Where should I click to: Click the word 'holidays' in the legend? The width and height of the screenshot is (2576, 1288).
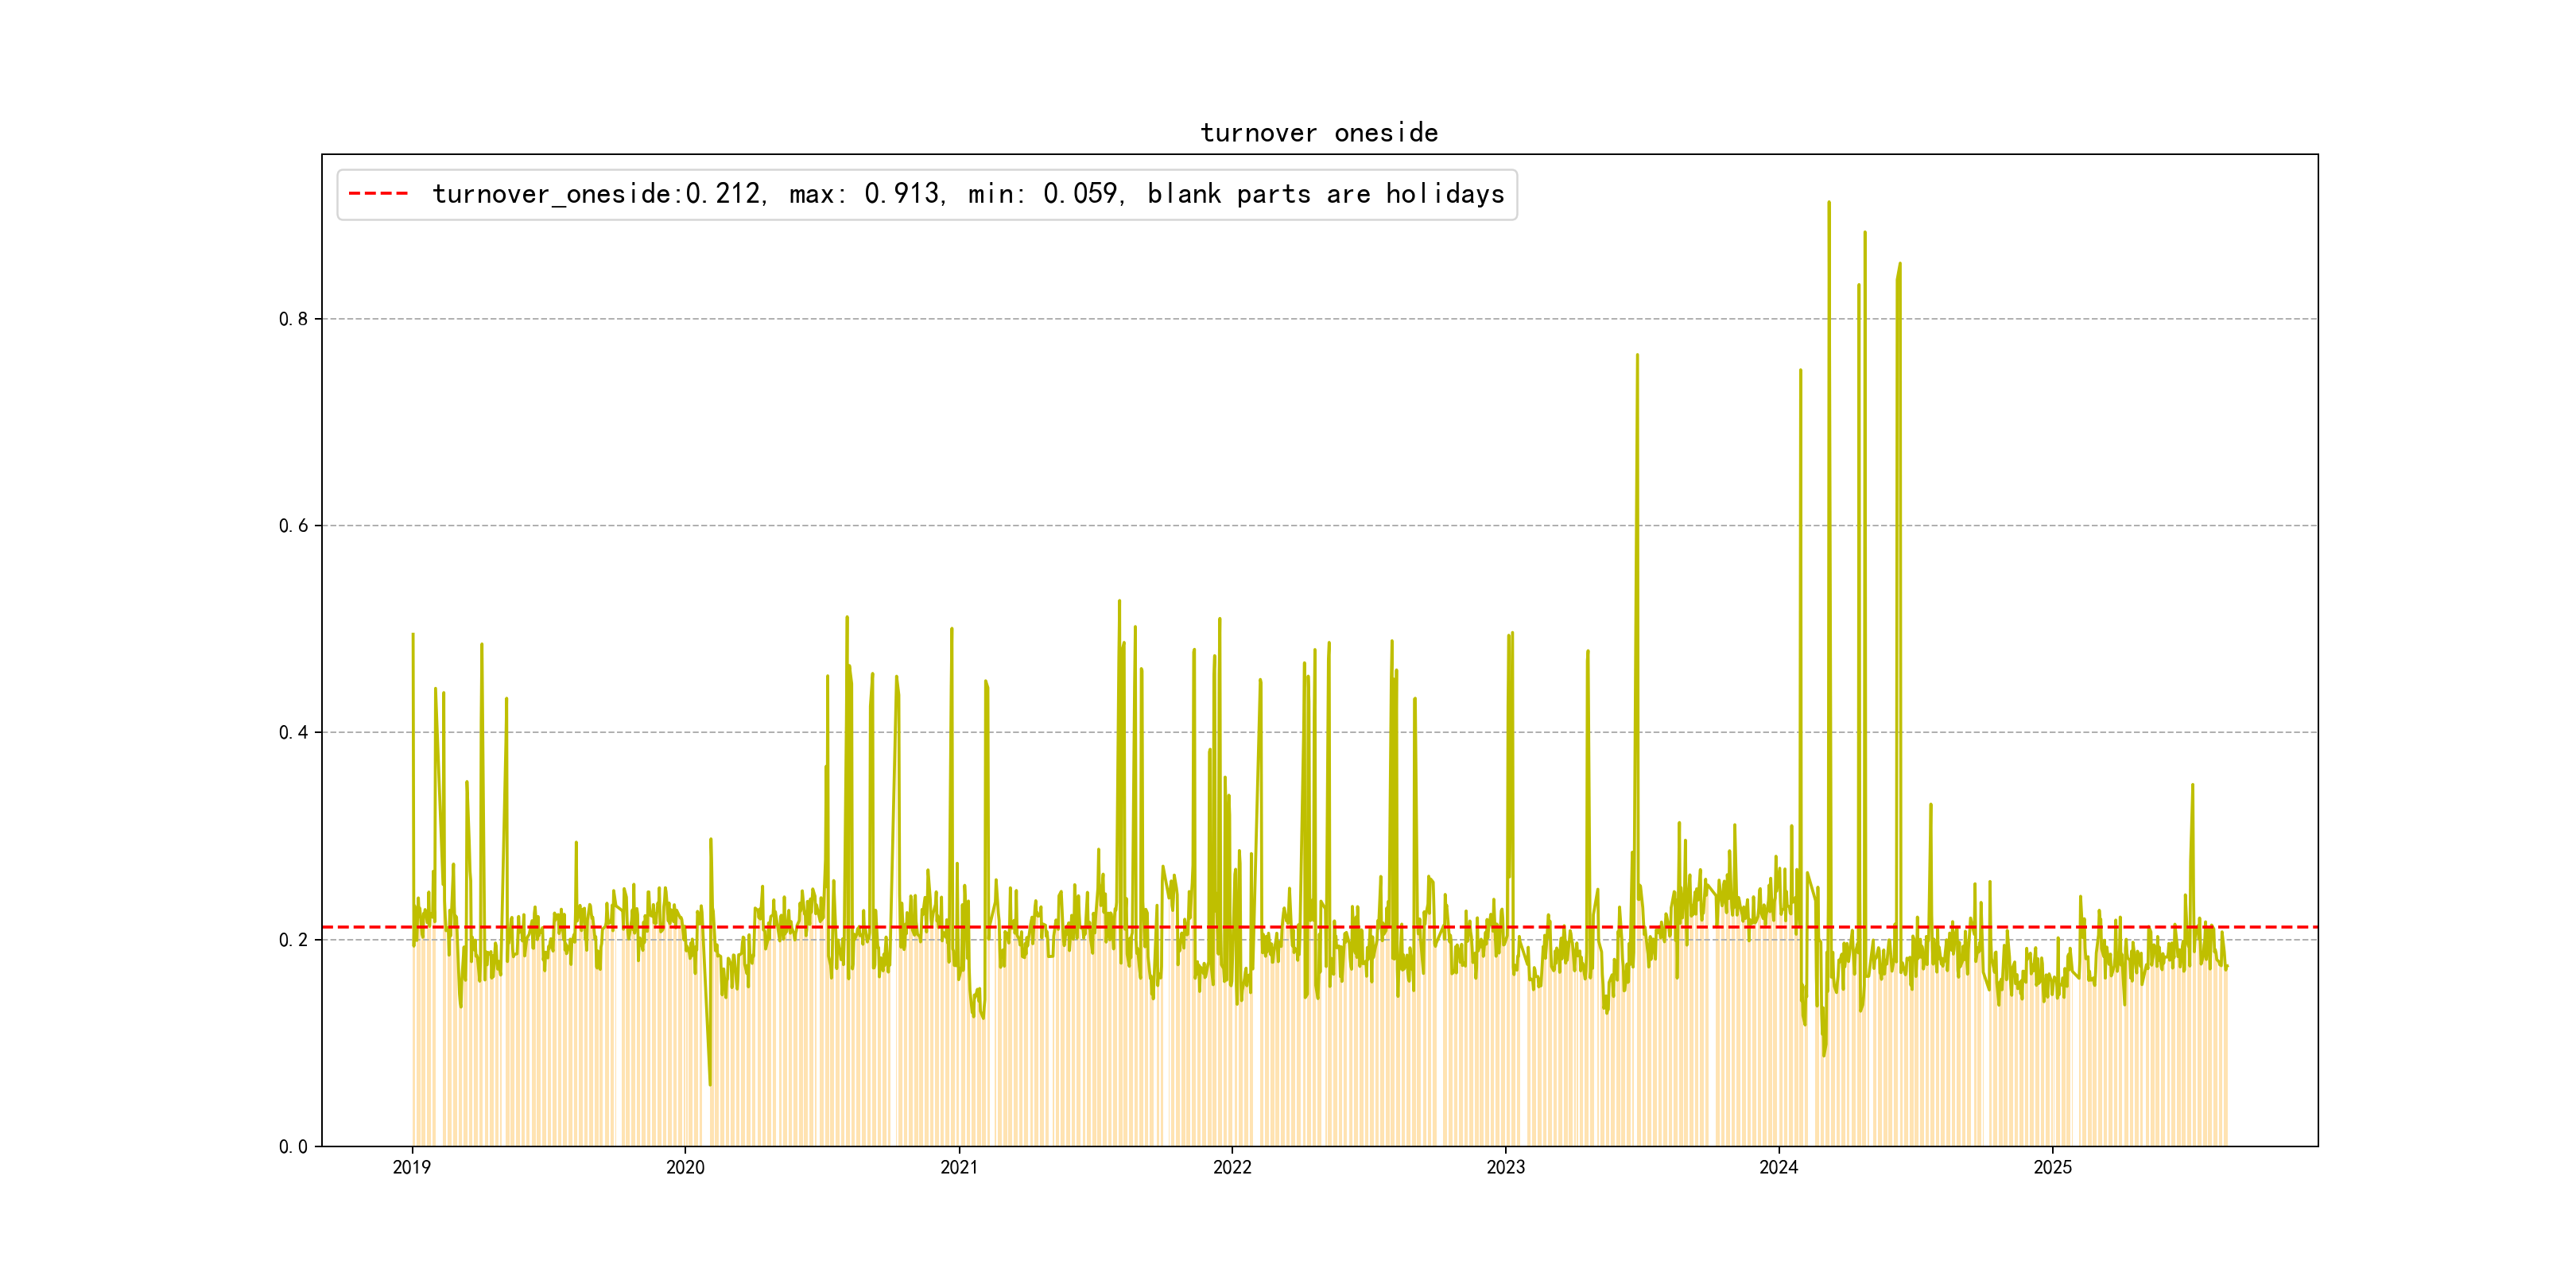pyautogui.click(x=1445, y=194)
